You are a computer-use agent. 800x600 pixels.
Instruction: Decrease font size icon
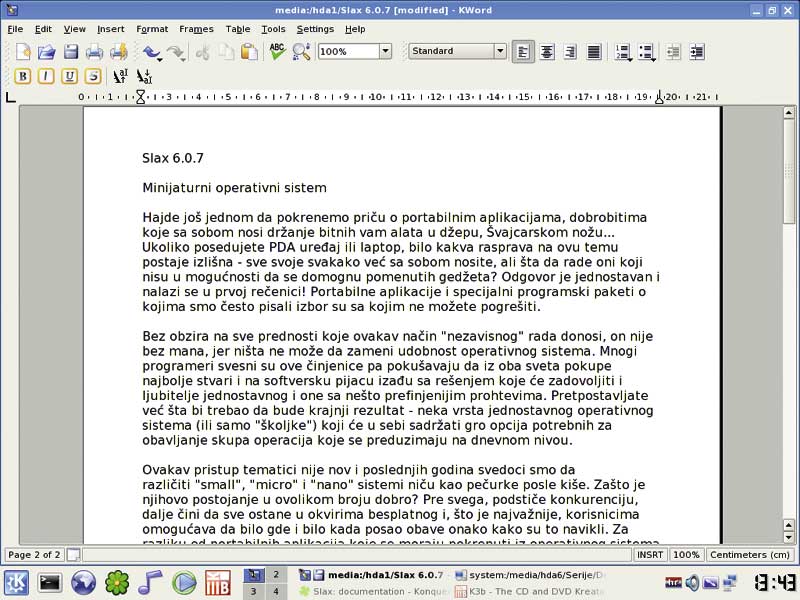tap(144, 77)
